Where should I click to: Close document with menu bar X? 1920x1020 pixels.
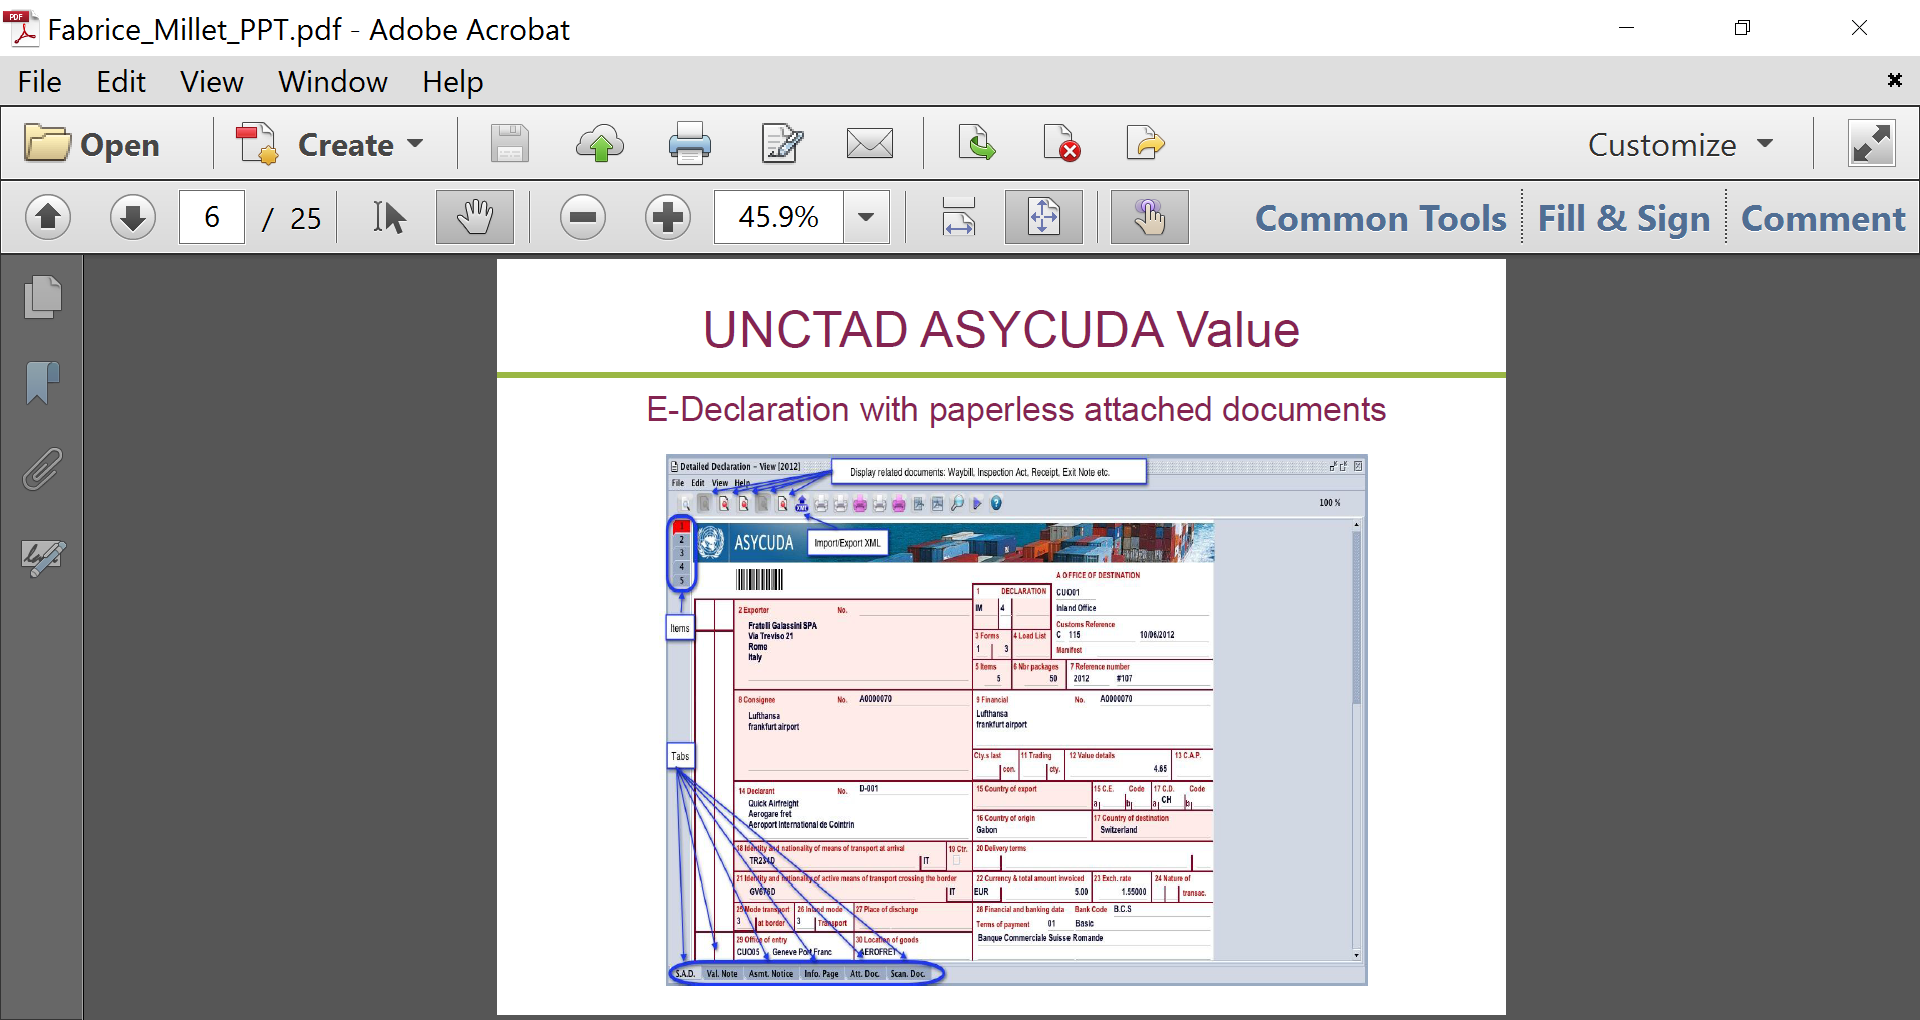point(1895,80)
